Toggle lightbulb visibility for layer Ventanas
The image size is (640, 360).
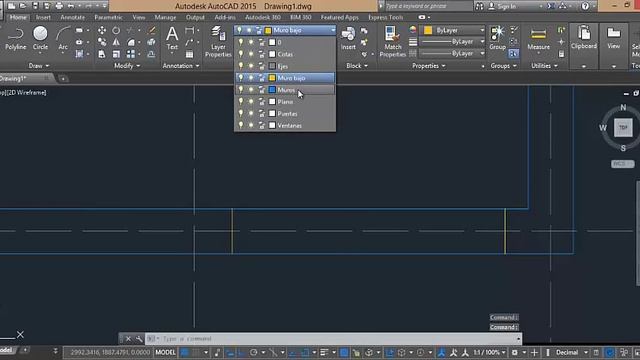click(x=241, y=125)
